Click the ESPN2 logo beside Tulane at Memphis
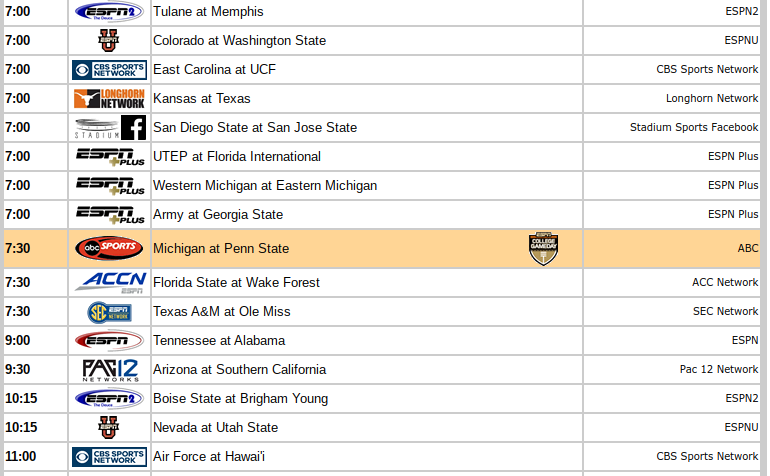The height and width of the screenshot is (476, 770). click(109, 12)
